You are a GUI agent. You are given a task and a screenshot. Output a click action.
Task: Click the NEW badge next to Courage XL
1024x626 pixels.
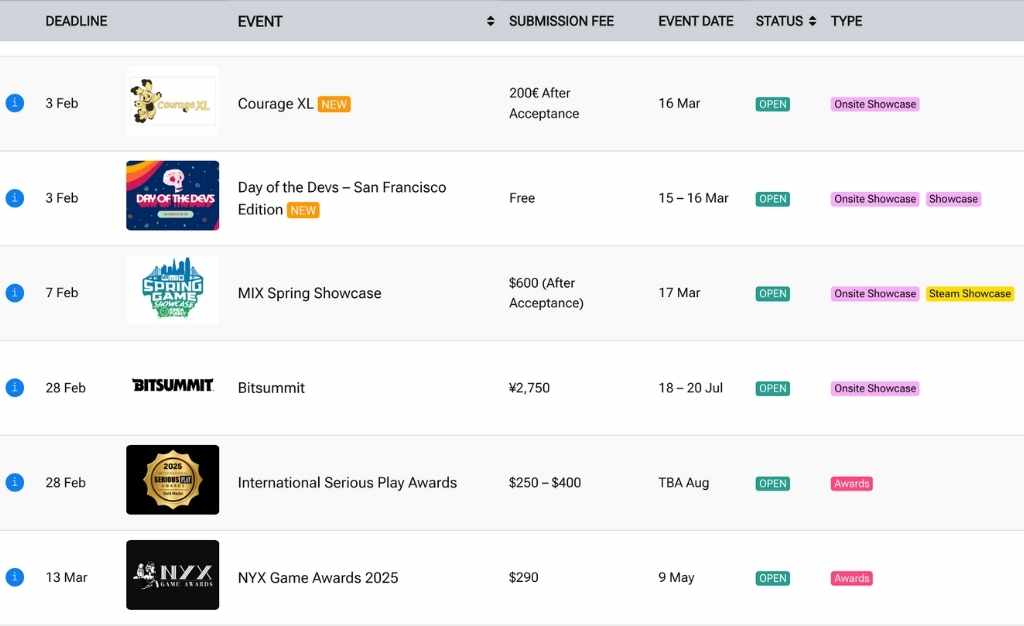click(334, 104)
